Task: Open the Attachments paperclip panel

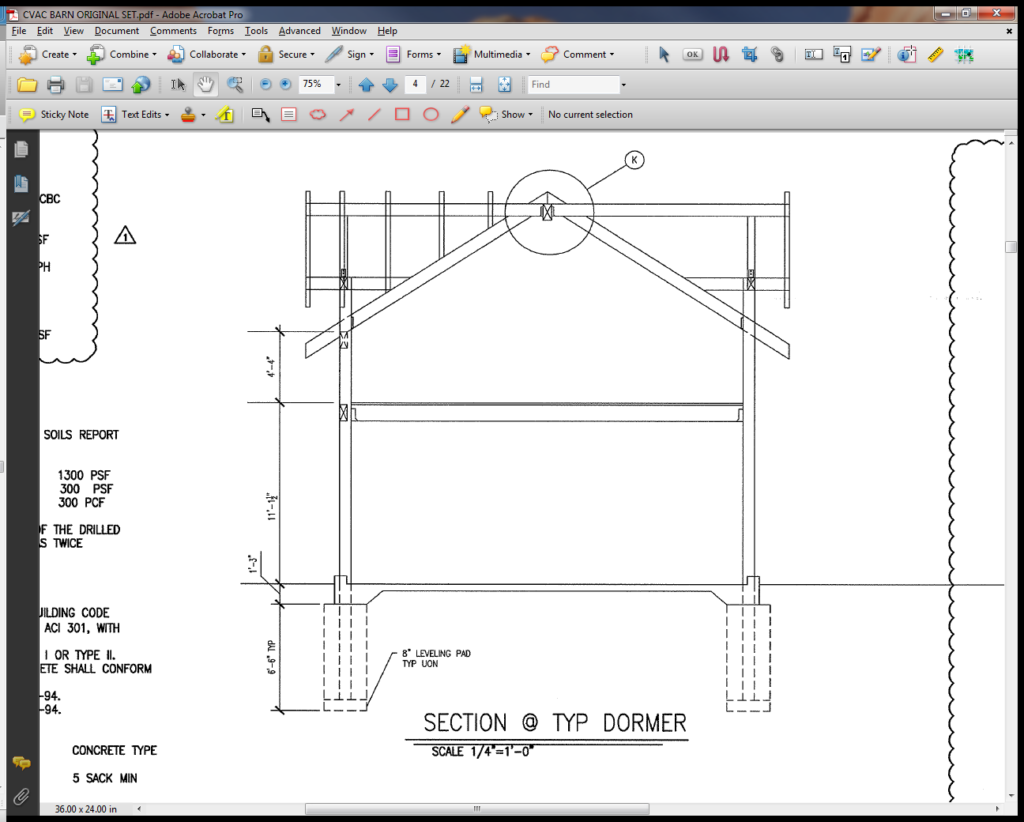Action: tap(21, 796)
